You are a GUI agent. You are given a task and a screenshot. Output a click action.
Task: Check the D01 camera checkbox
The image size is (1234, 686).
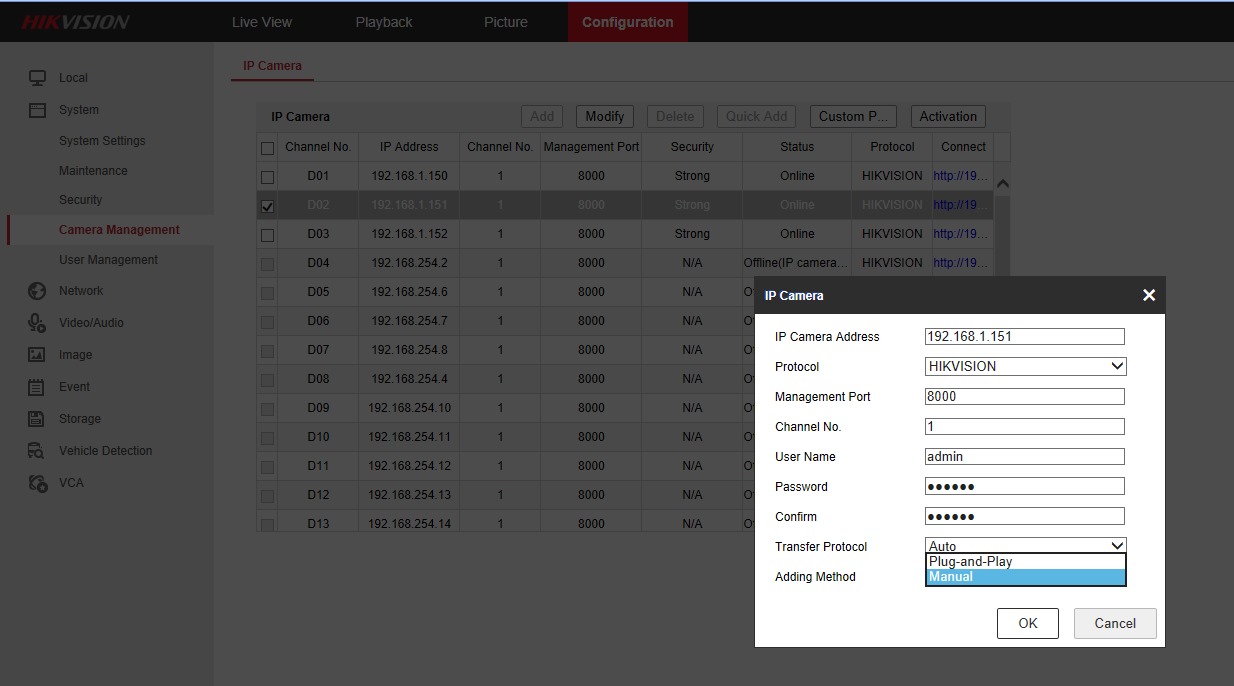[267, 177]
